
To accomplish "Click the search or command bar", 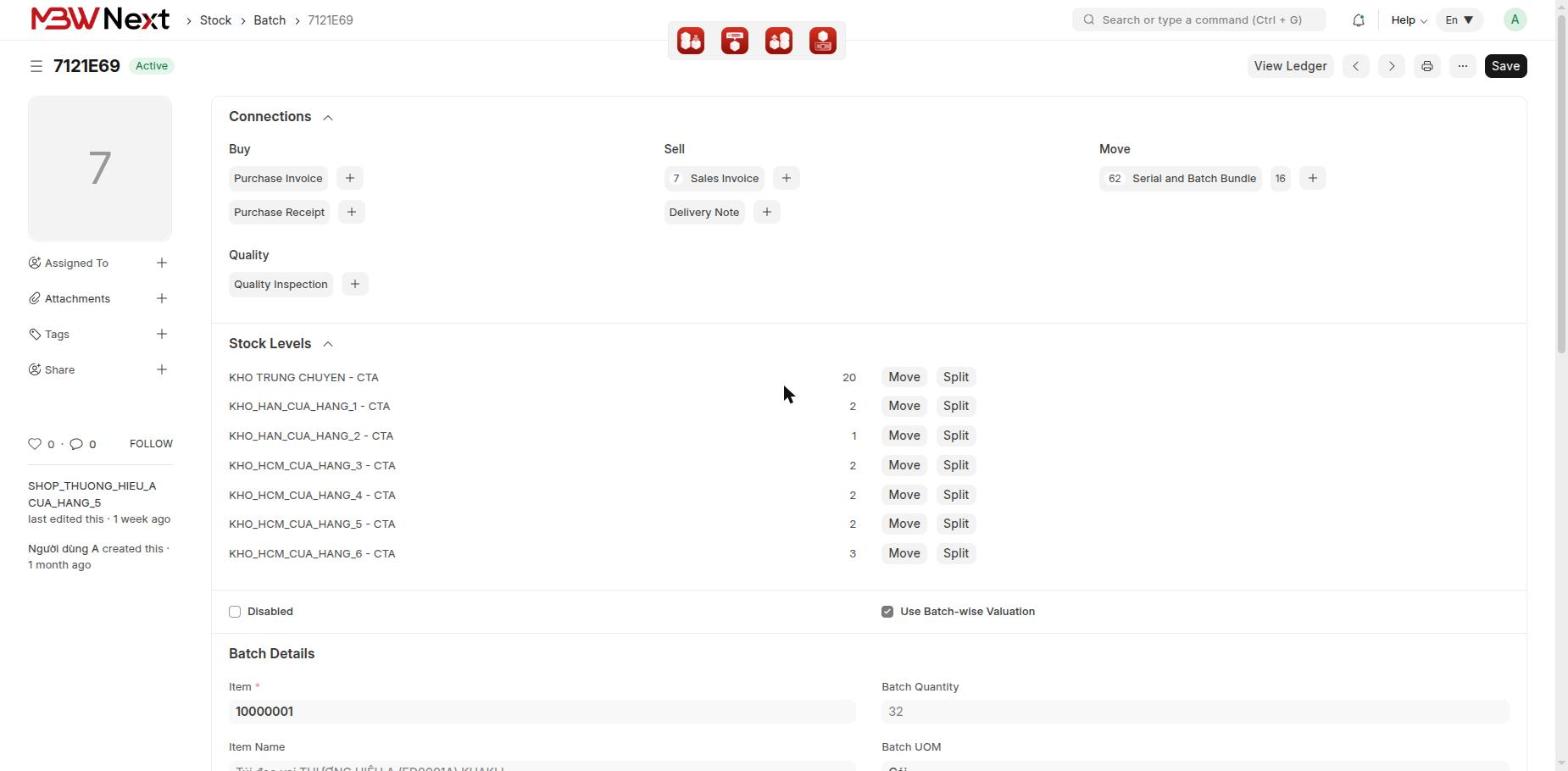I will (1199, 20).
